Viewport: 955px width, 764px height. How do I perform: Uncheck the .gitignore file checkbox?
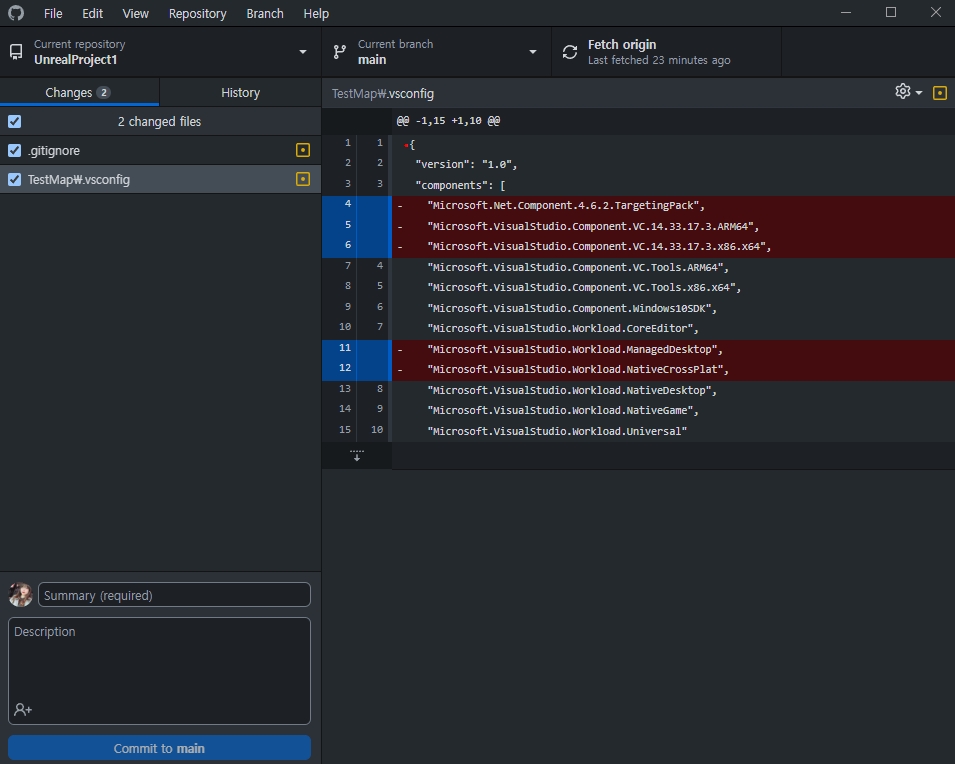15,150
